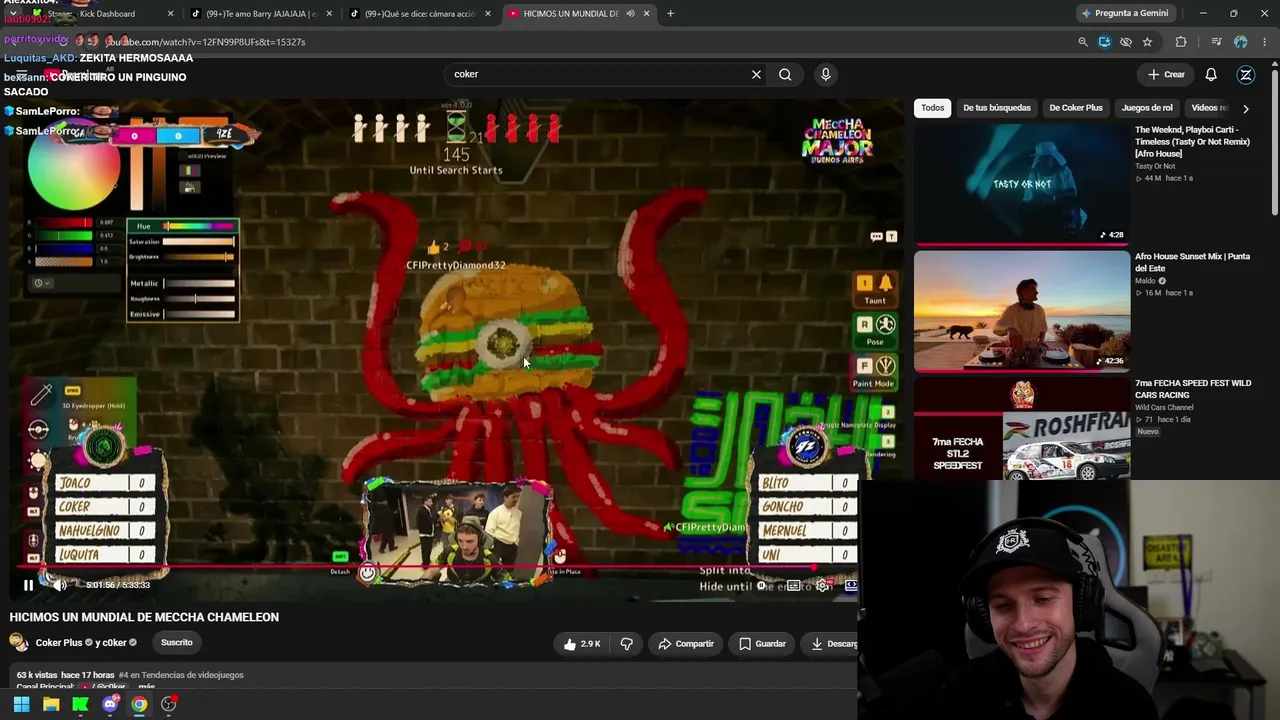Click the video title 'HICIMOS UN MUNDIAL DE MECCHA CHAMELEON'

point(144,617)
